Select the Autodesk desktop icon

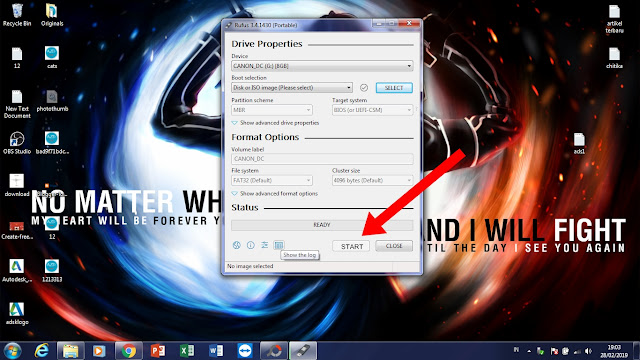point(17,271)
